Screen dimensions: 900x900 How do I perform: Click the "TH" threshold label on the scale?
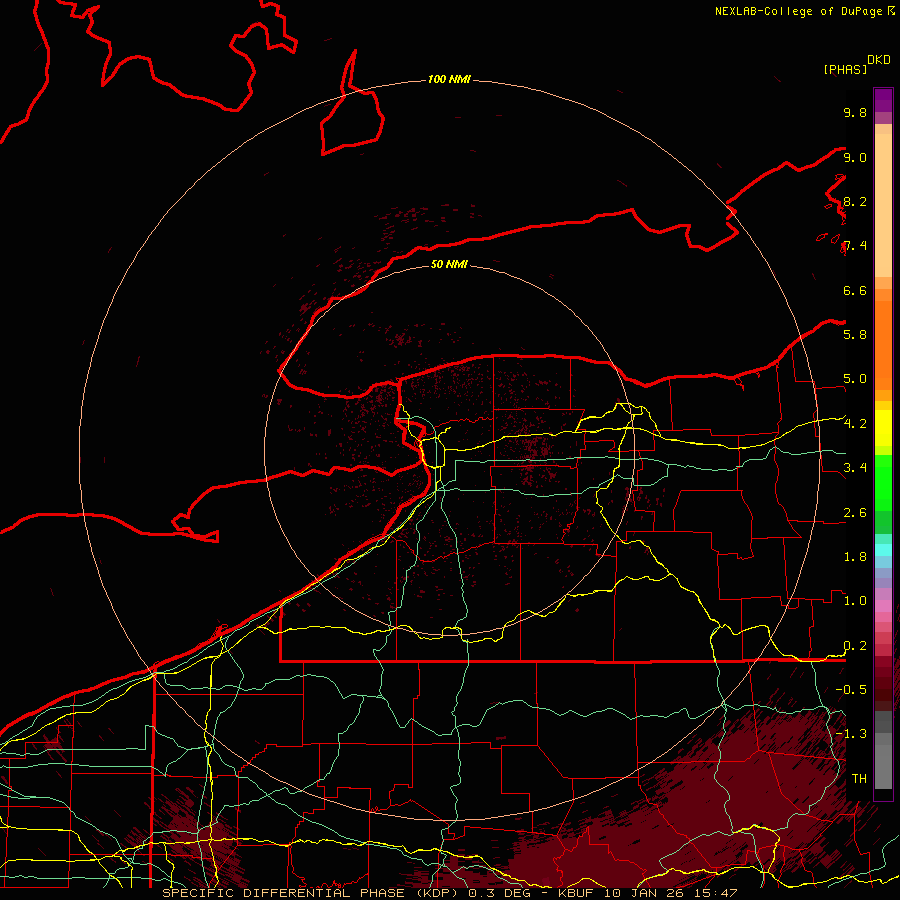pos(859,778)
